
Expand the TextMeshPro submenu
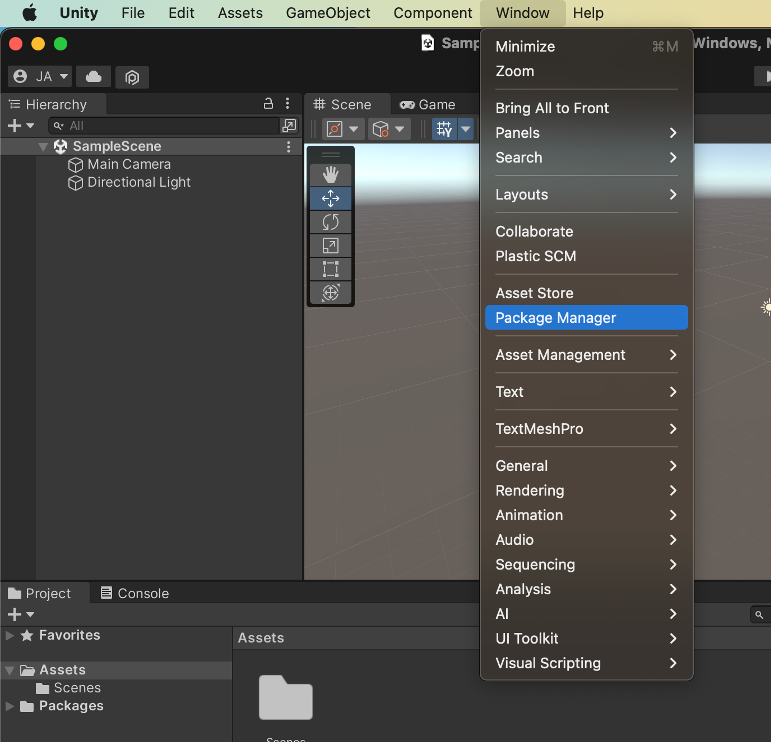tap(586, 429)
